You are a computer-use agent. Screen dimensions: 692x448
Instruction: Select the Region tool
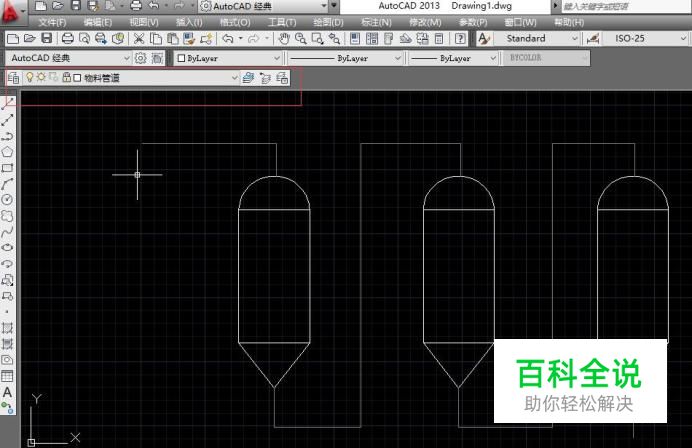click(8, 360)
